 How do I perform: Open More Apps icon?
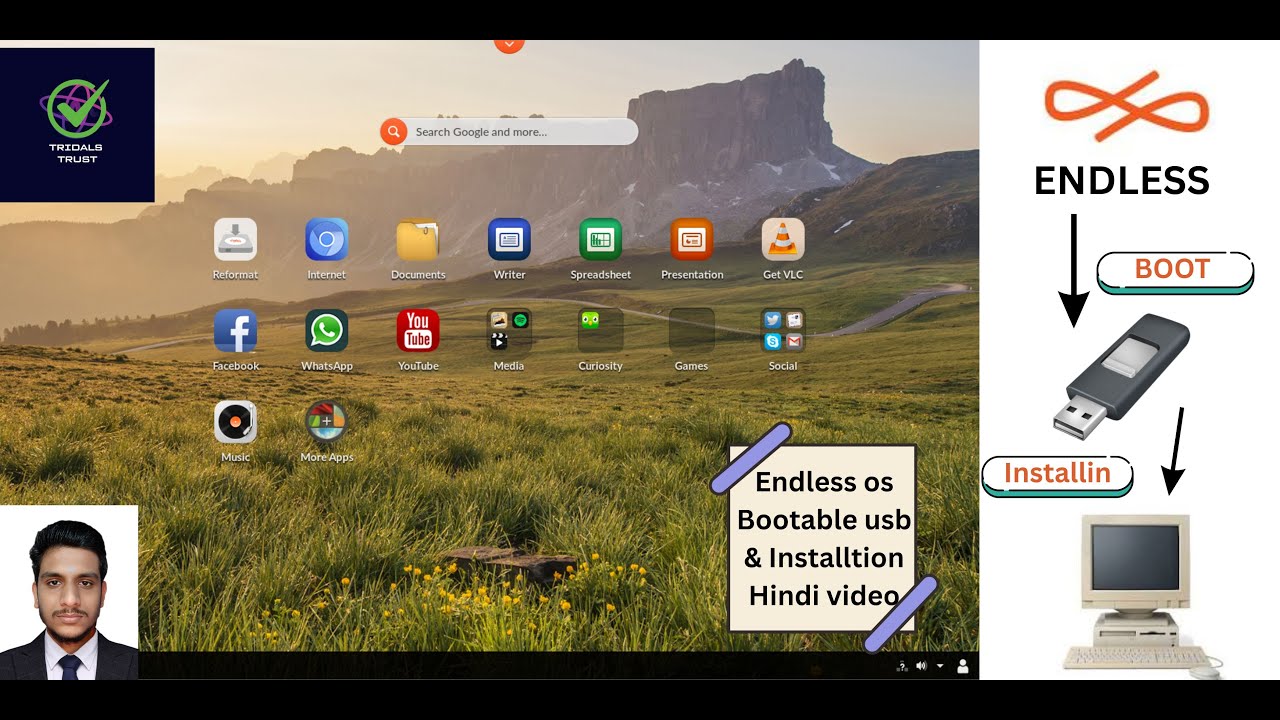coord(326,422)
